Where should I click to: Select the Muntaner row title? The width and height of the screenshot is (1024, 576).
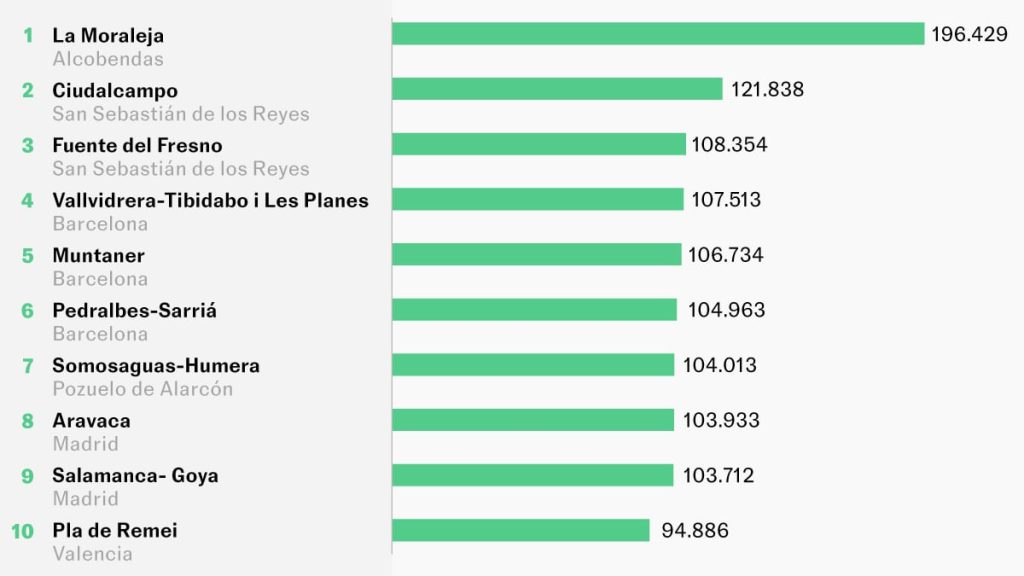pos(98,256)
